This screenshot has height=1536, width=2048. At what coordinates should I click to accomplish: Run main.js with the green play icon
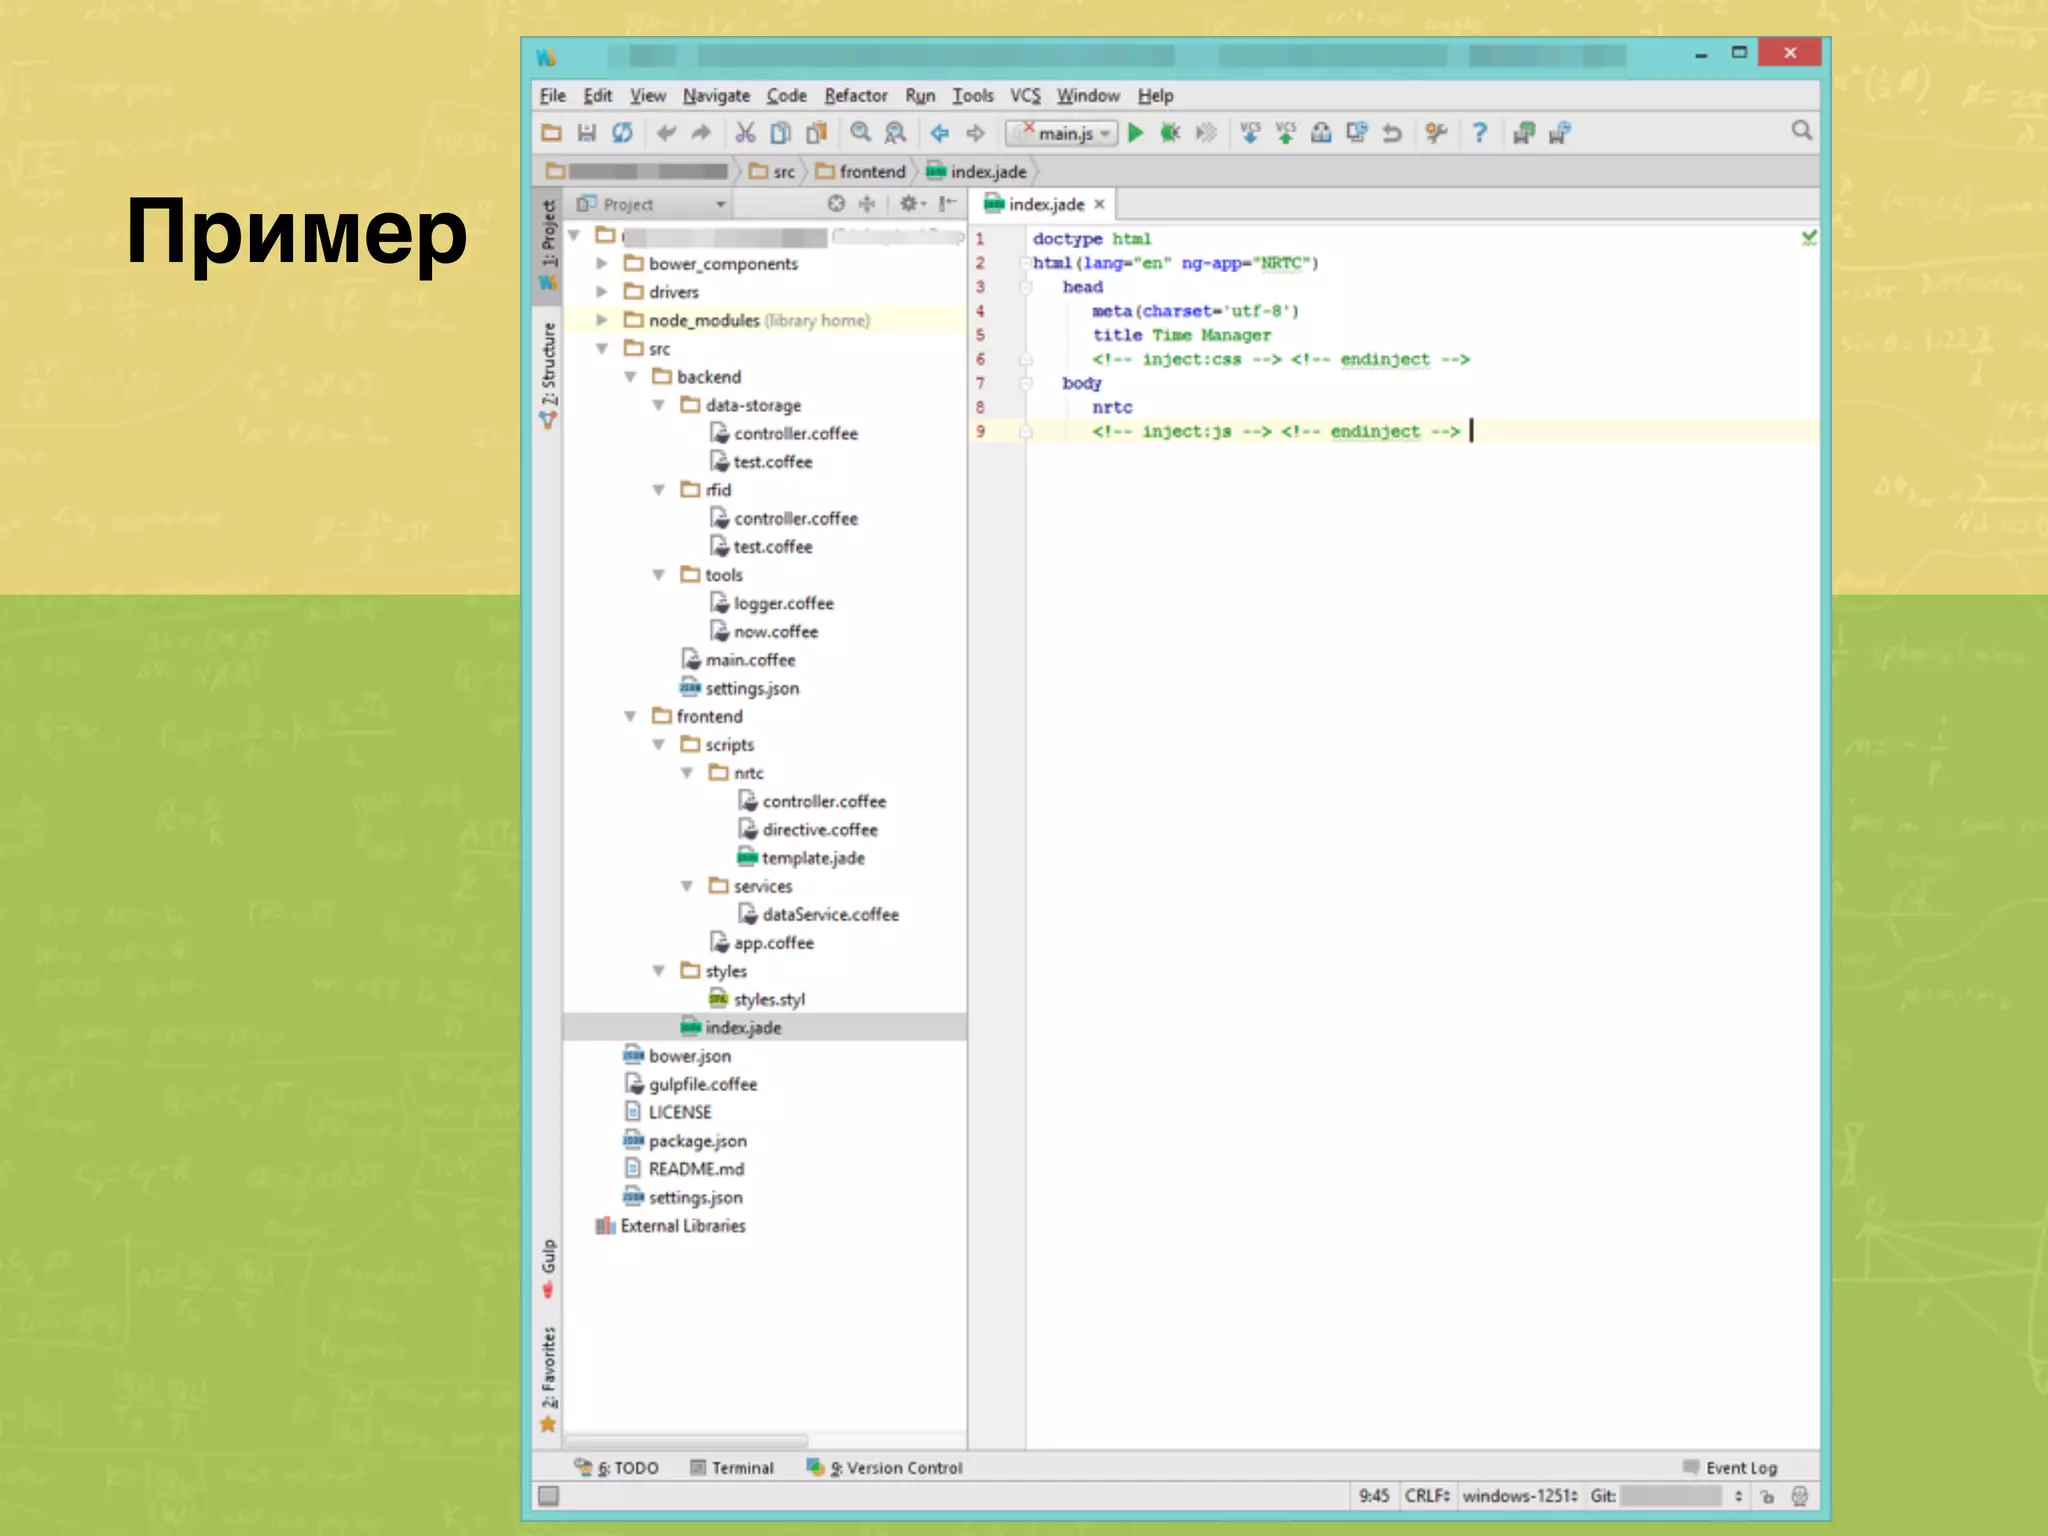click(x=1135, y=132)
